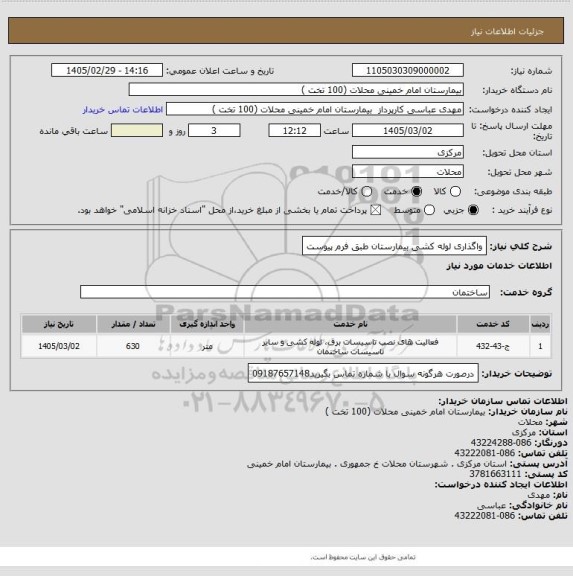Image resolution: width=573 pixels, height=576 pixels.
Task: Click the شماره نیاز number field
Action: coord(408,70)
